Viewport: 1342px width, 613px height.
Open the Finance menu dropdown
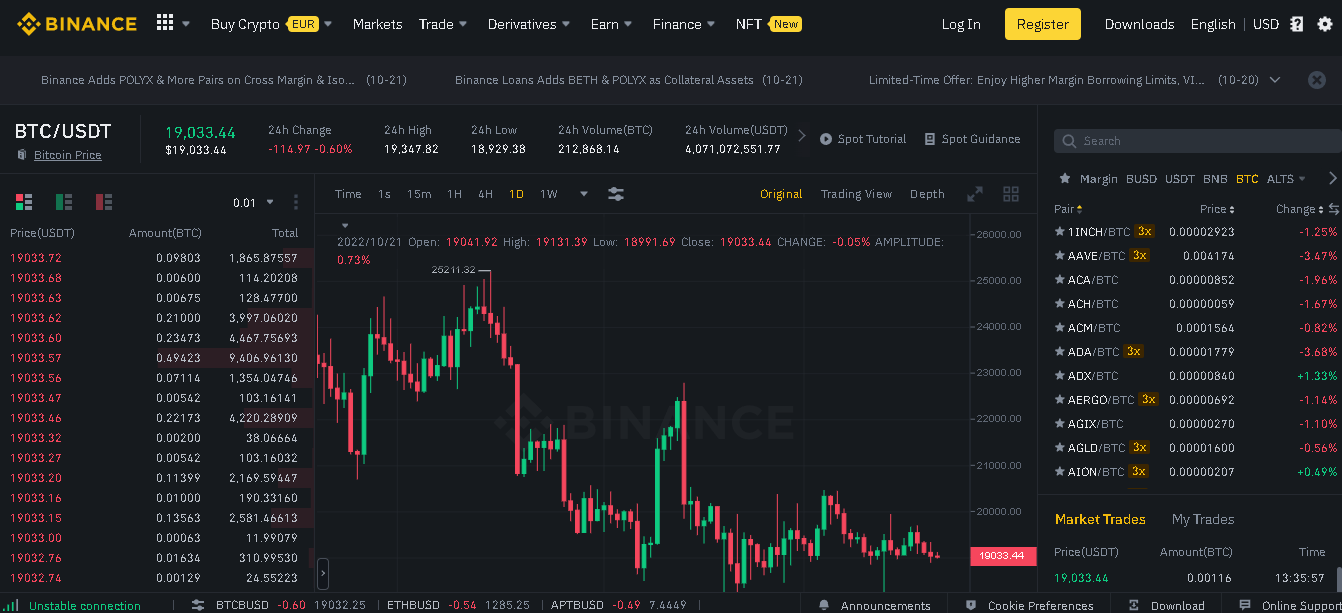[x=684, y=24]
